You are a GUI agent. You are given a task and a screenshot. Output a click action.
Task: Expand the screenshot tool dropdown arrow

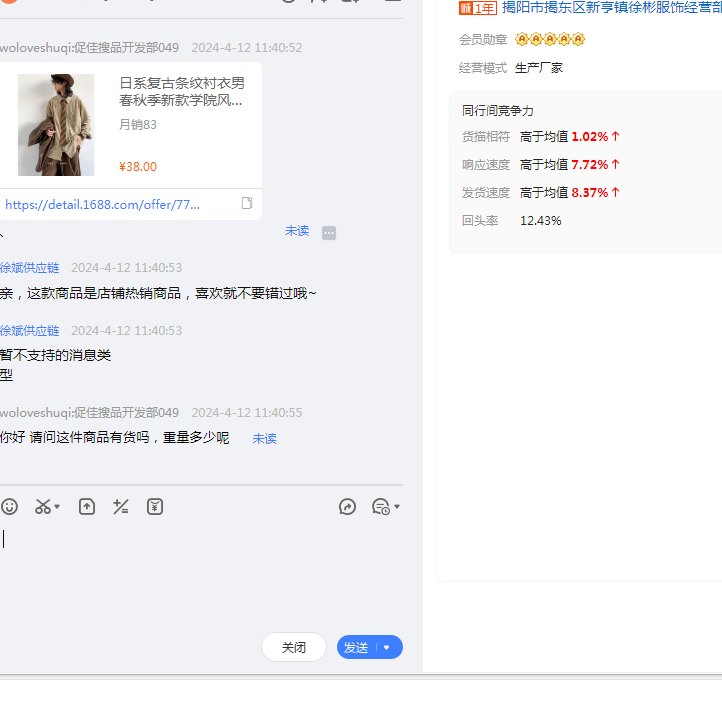(57, 507)
